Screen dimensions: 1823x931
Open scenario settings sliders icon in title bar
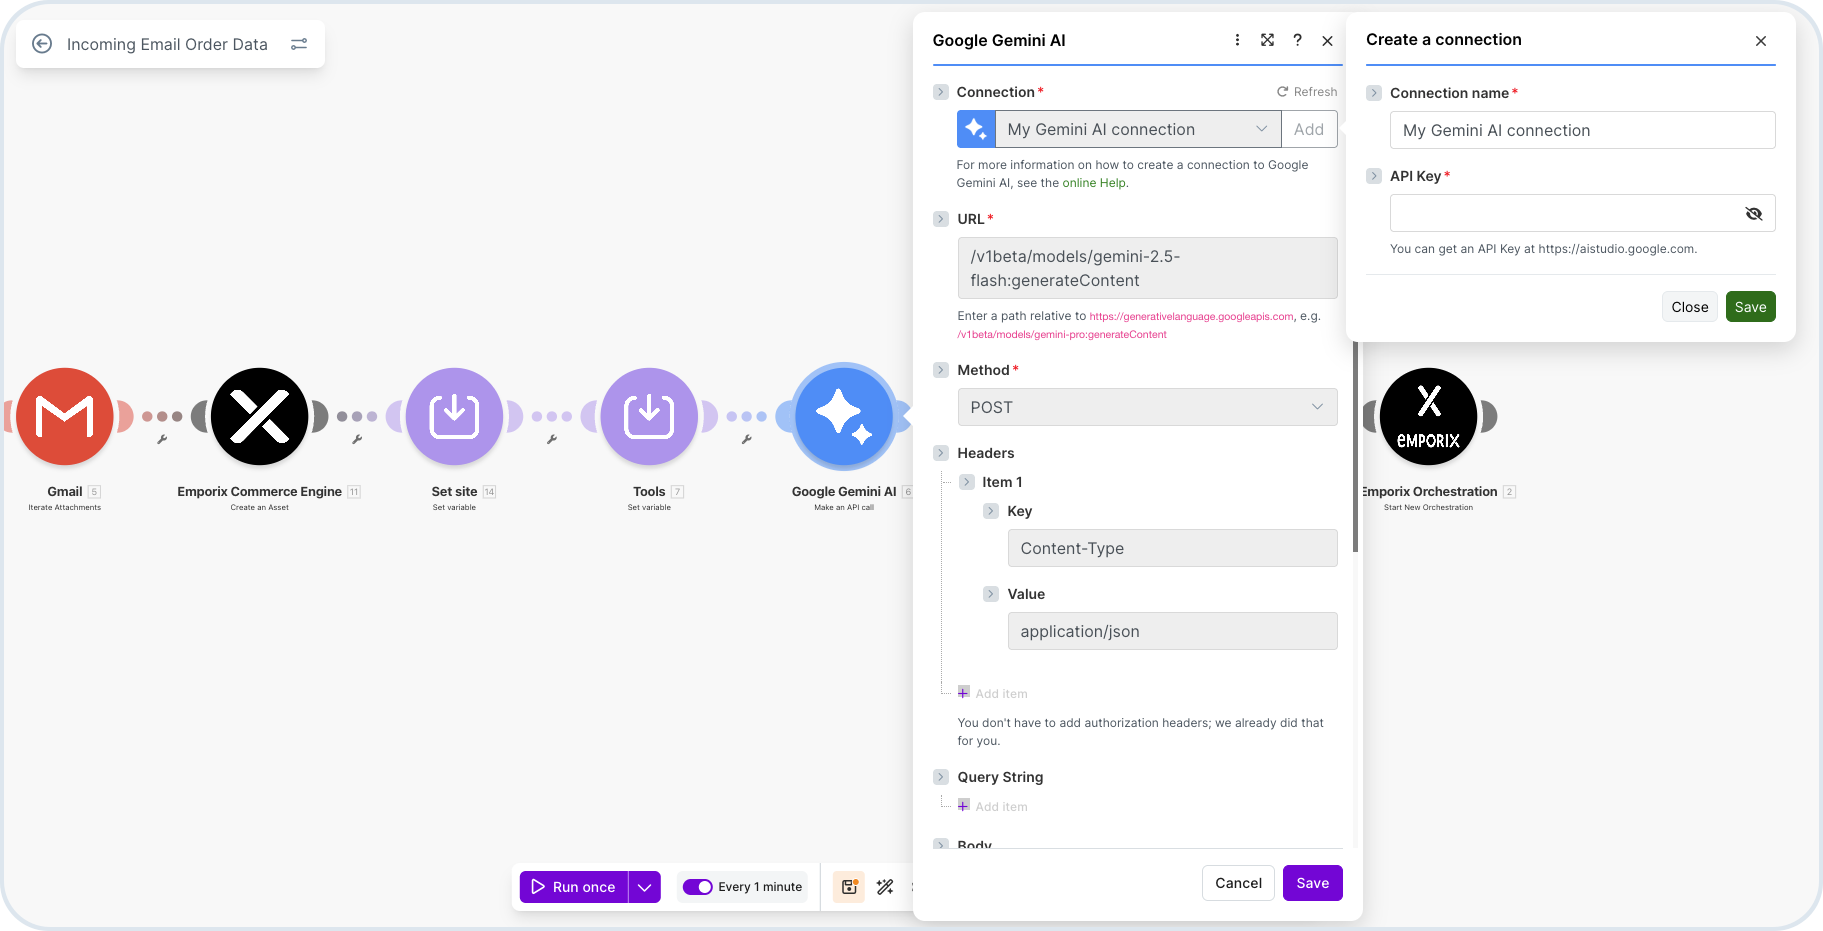click(299, 44)
